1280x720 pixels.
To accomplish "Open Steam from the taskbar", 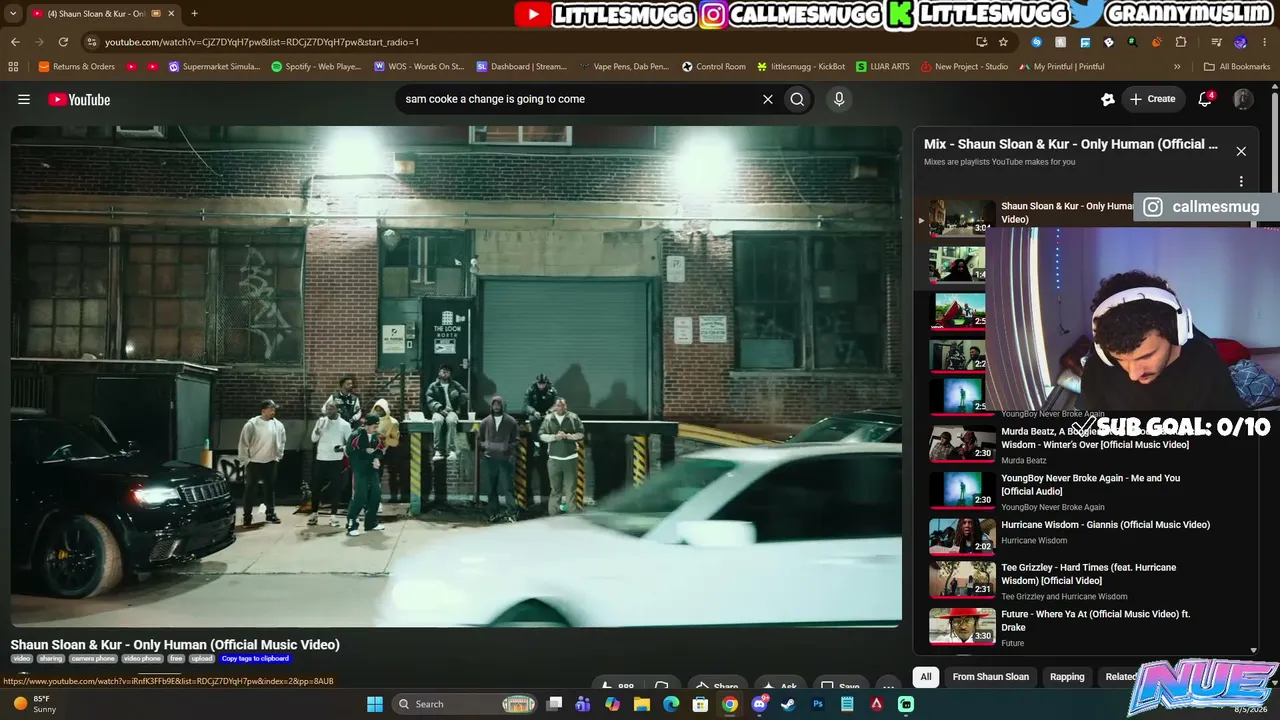I will [x=788, y=704].
